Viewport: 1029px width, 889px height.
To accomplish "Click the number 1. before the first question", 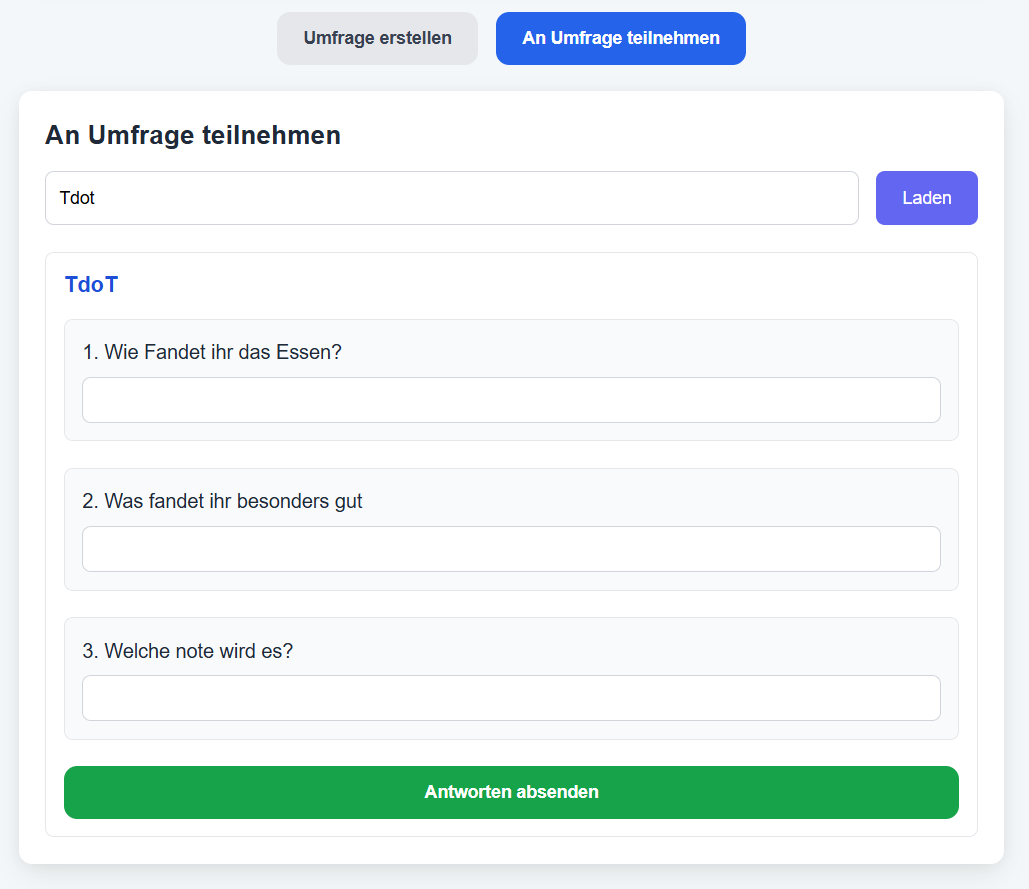I will click(90, 352).
